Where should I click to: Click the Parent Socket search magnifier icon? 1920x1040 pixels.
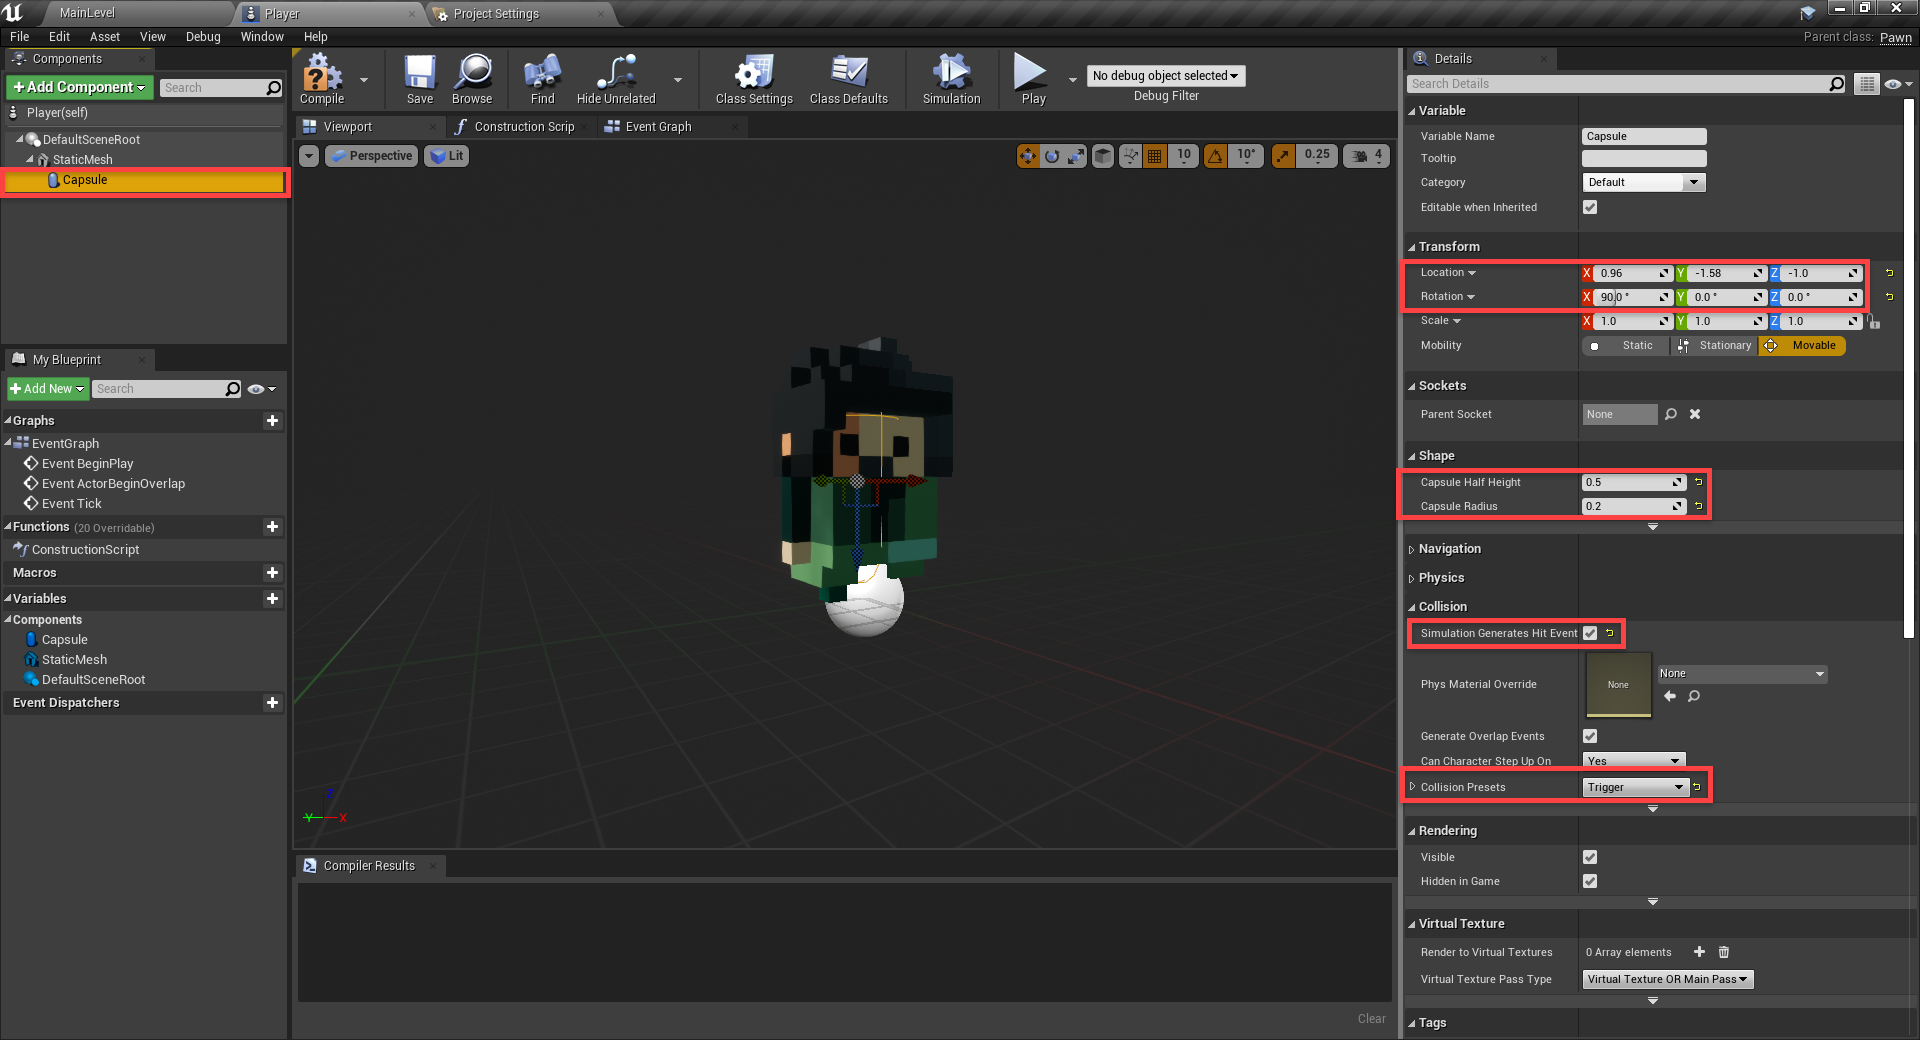[1671, 414]
